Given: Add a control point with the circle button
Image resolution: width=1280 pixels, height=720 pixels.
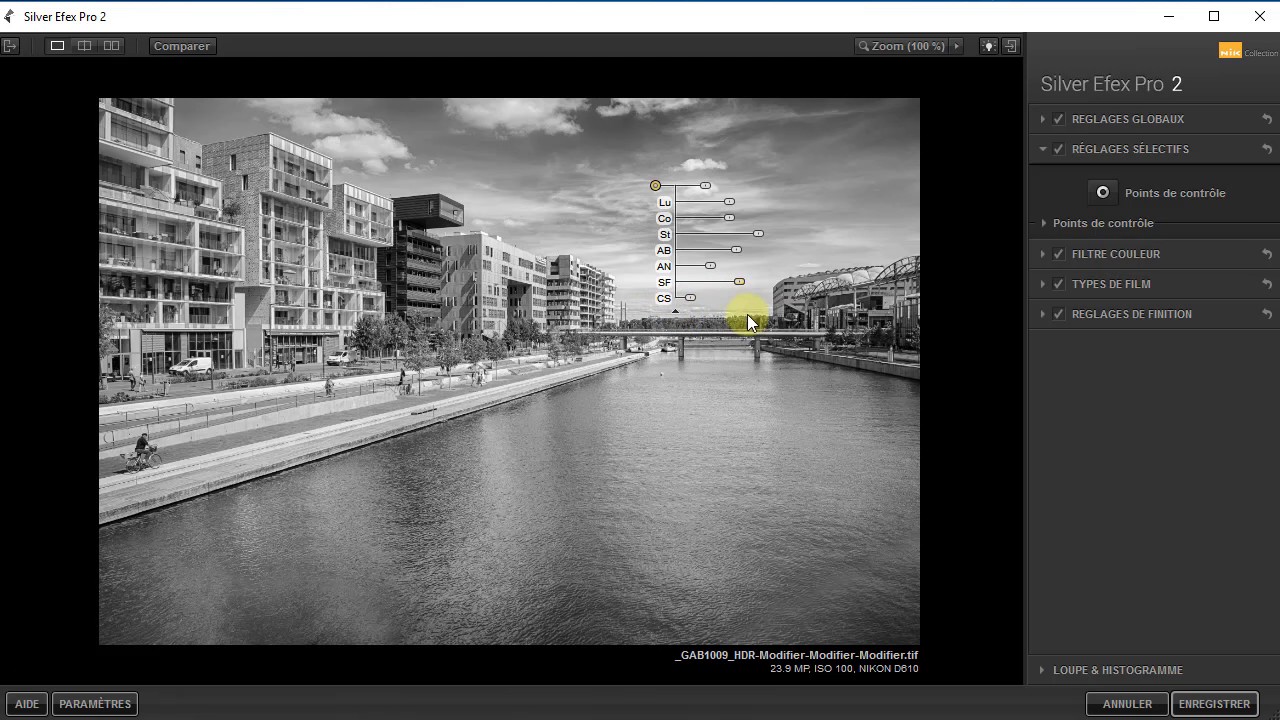Looking at the screenshot, I should (1102, 193).
